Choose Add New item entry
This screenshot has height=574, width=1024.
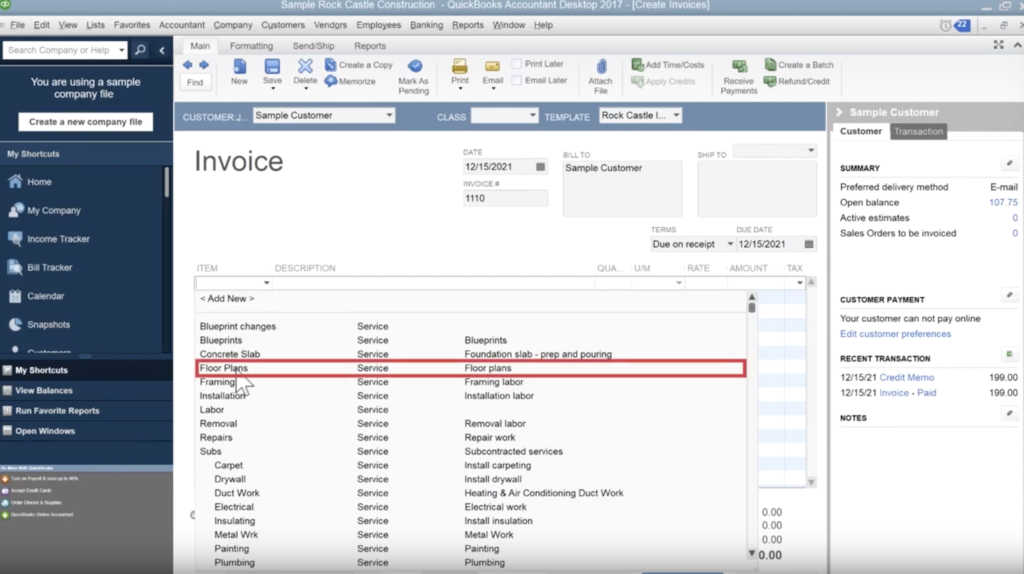point(227,298)
